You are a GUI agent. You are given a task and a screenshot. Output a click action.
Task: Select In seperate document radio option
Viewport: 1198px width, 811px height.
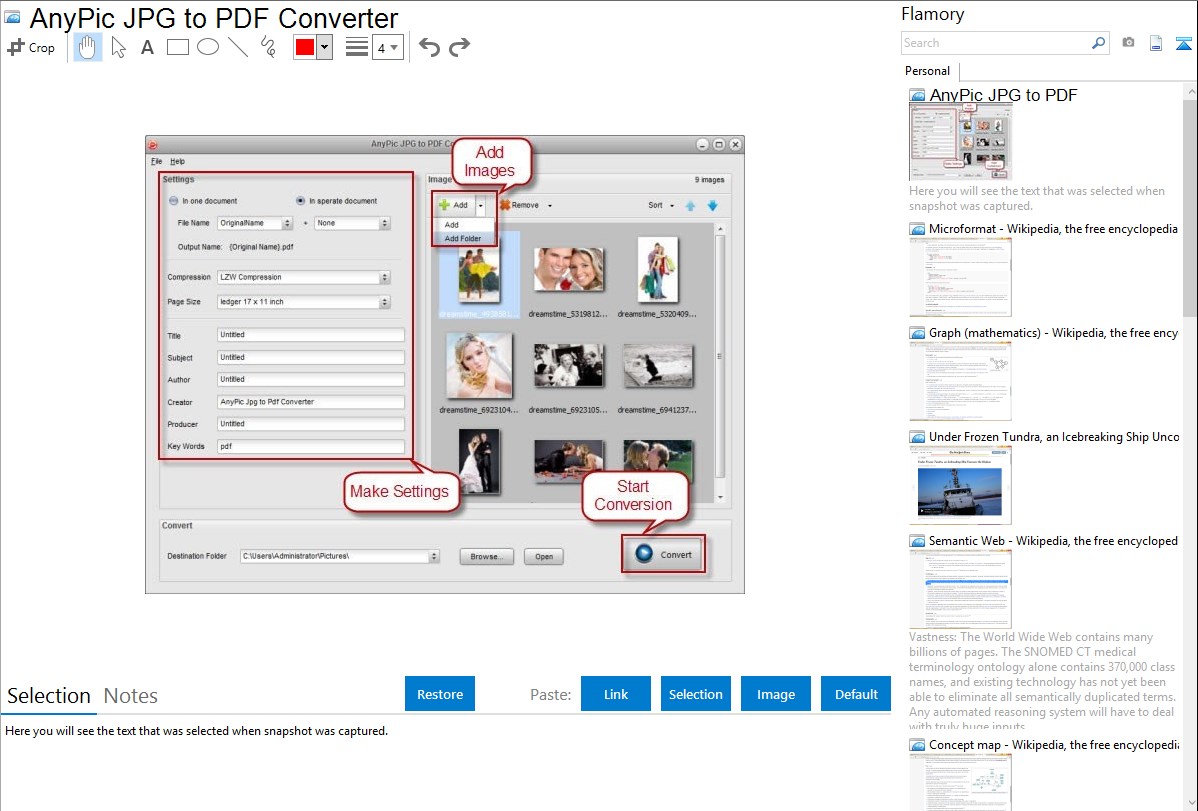[x=300, y=201]
